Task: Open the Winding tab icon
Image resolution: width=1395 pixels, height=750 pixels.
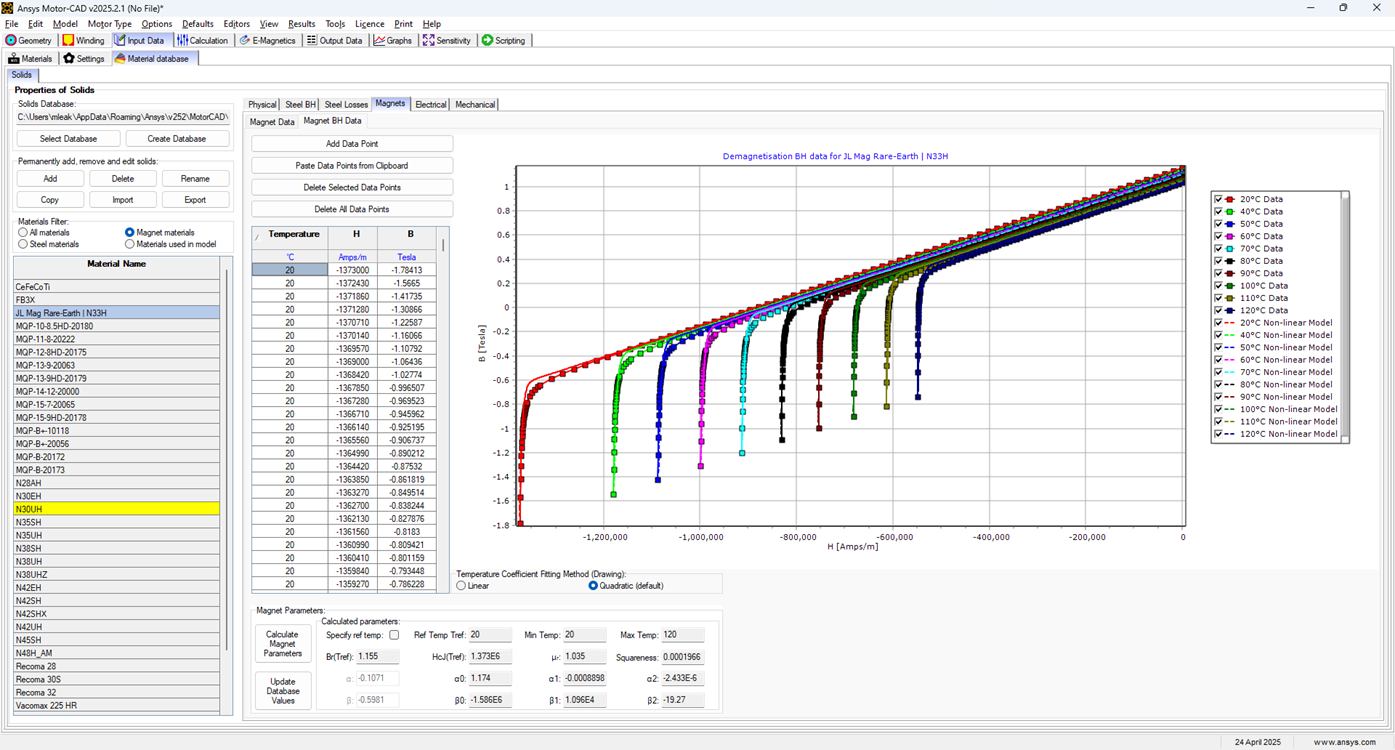Action: coord(68,40)
